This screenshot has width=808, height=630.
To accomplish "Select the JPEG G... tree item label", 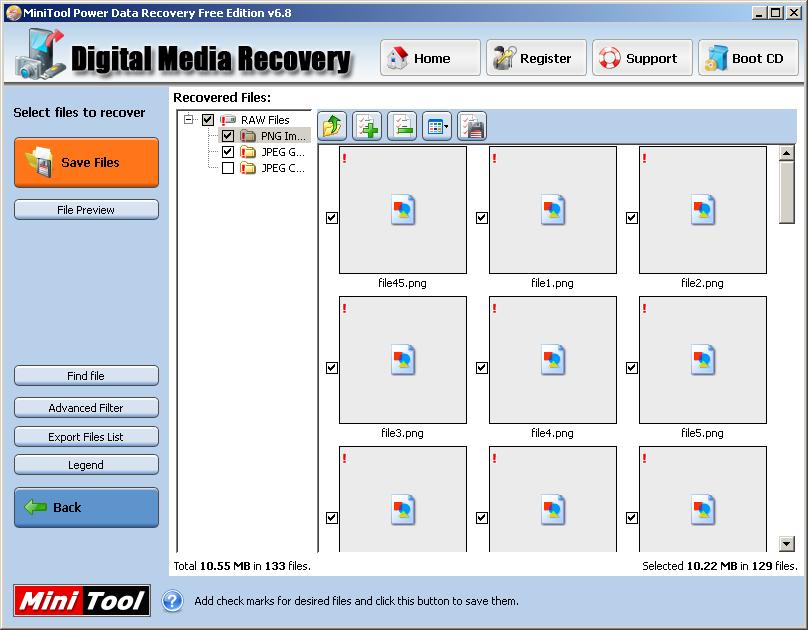I will [283, 152].
